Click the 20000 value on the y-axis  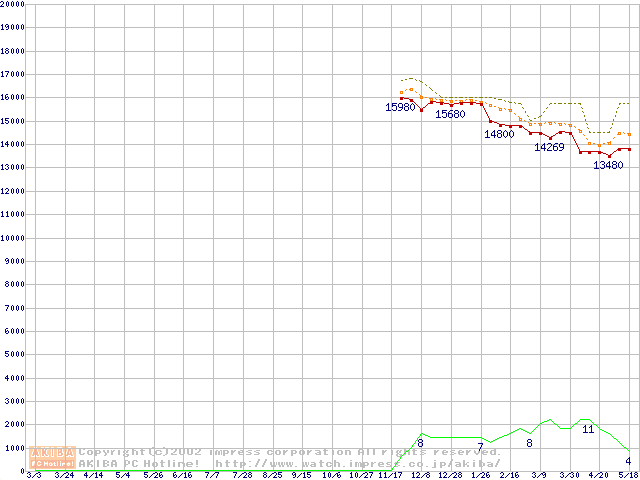point(13,4)
